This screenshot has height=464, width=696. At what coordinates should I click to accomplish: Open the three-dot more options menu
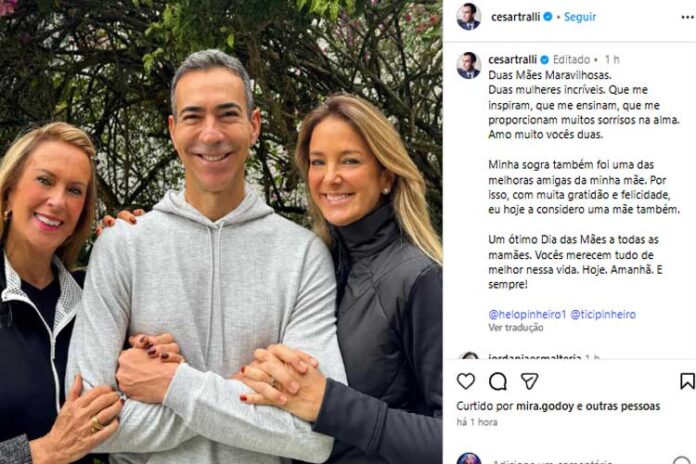point(688,17)
